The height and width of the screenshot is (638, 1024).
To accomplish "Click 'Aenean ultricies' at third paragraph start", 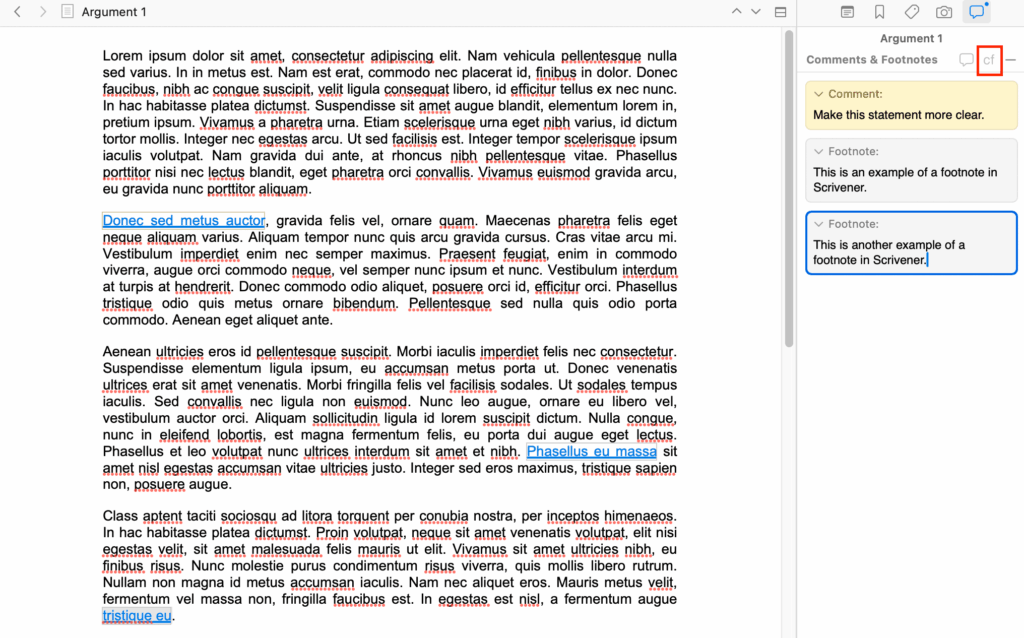I will point(153,352).
